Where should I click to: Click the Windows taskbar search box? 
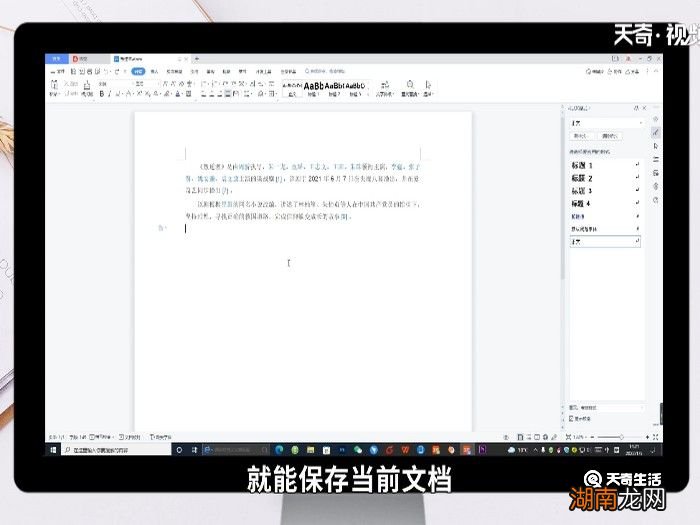click(116, 450)
